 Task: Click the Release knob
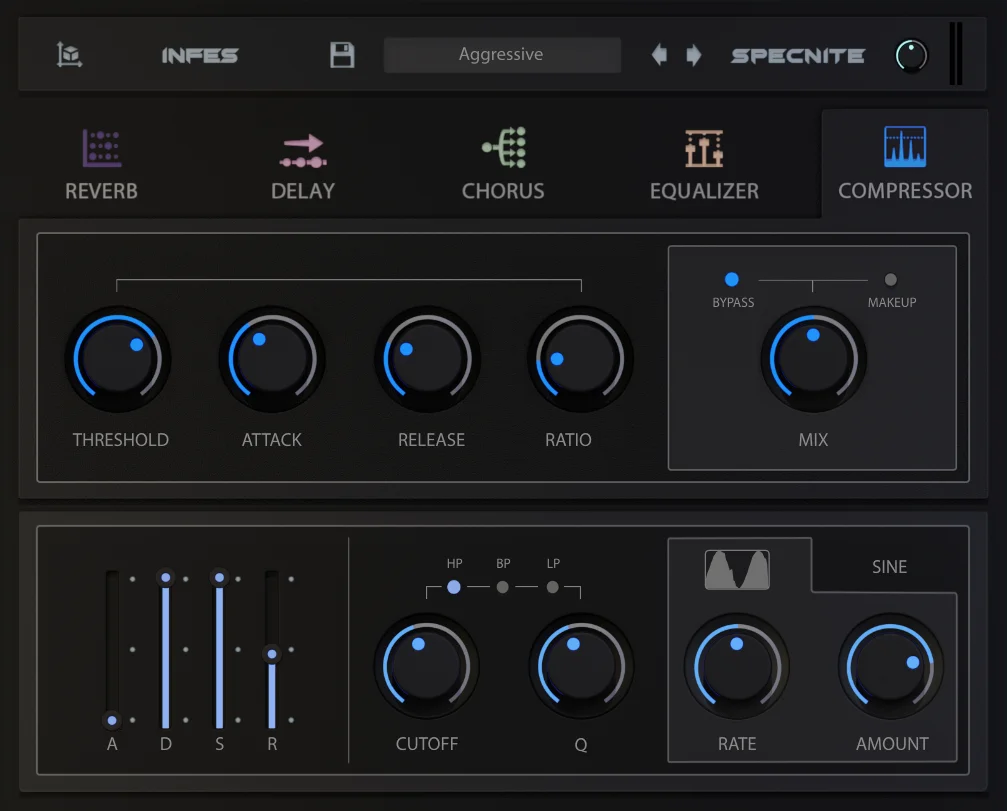click(427, 359)
